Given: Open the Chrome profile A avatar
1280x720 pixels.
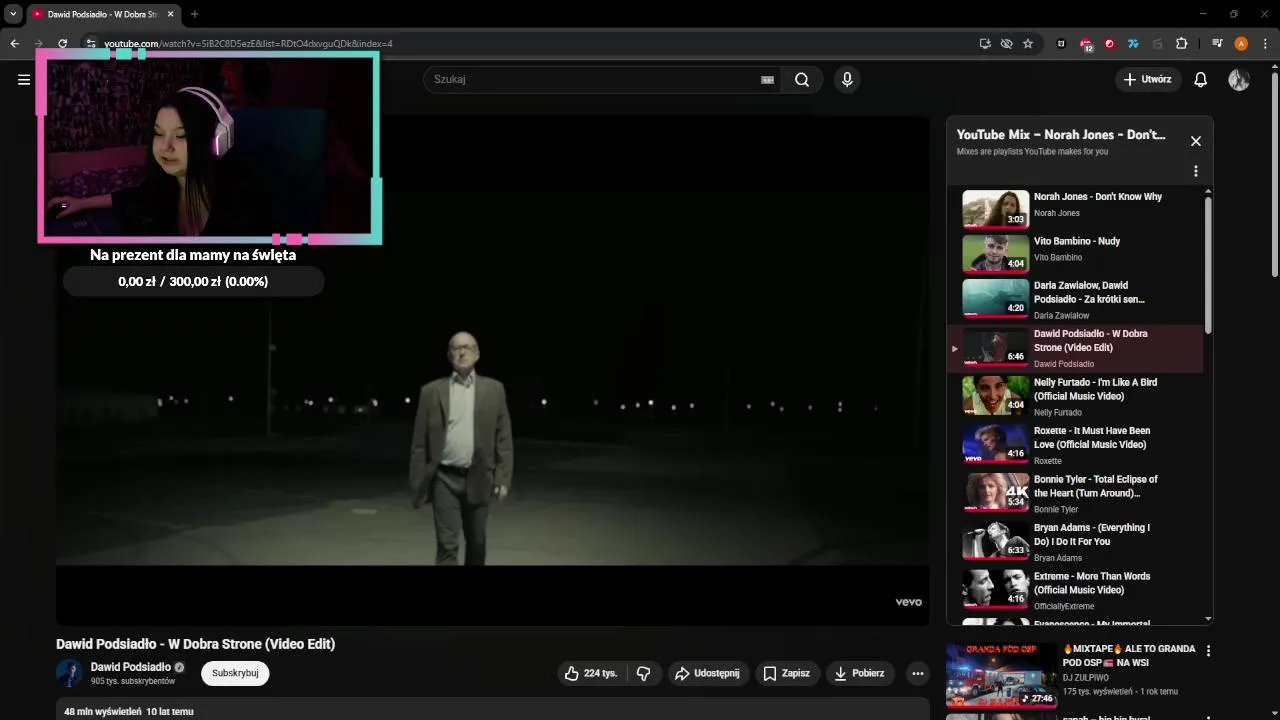Looking at the screenshot, I should pos(1241,43).
